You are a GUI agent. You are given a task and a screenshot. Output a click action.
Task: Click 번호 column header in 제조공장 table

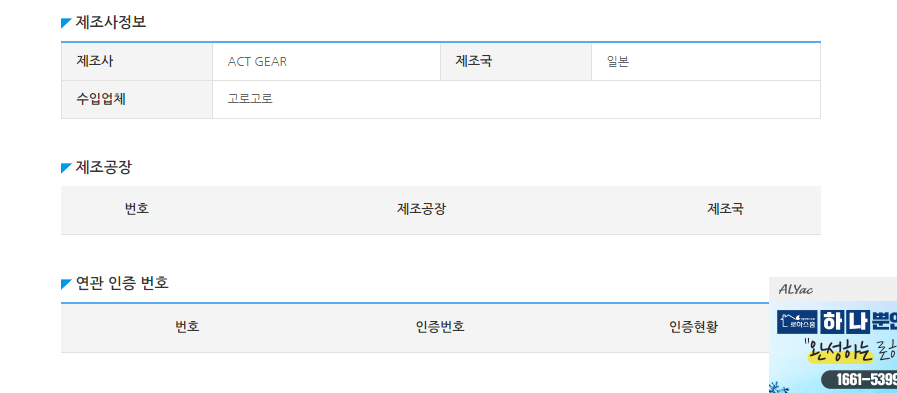(137, 209)
